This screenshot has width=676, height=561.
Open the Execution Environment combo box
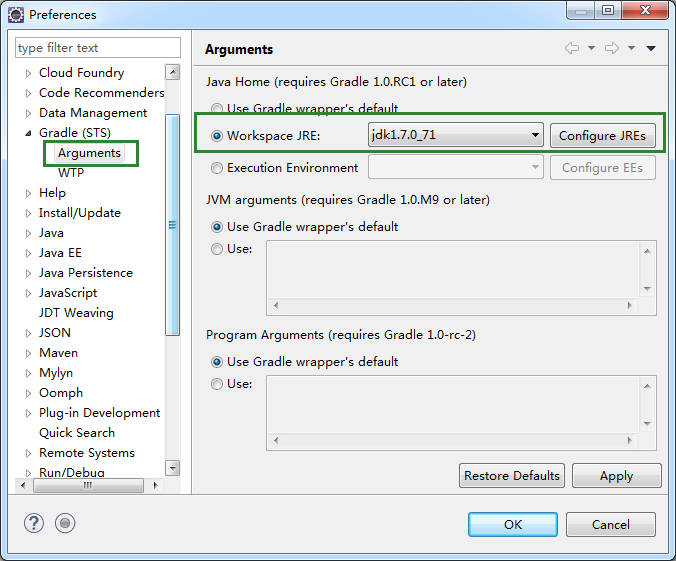coord(456,167)
